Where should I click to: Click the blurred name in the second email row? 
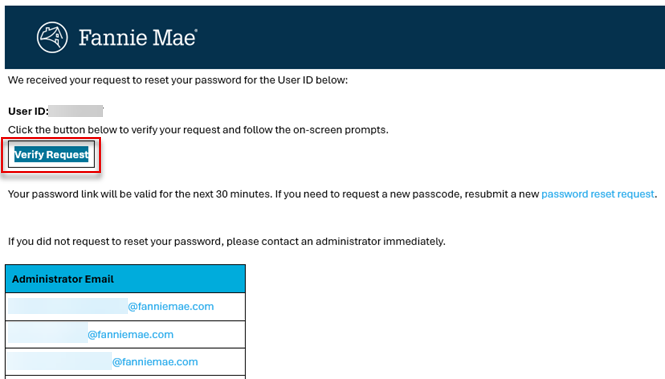click(48, 334)
